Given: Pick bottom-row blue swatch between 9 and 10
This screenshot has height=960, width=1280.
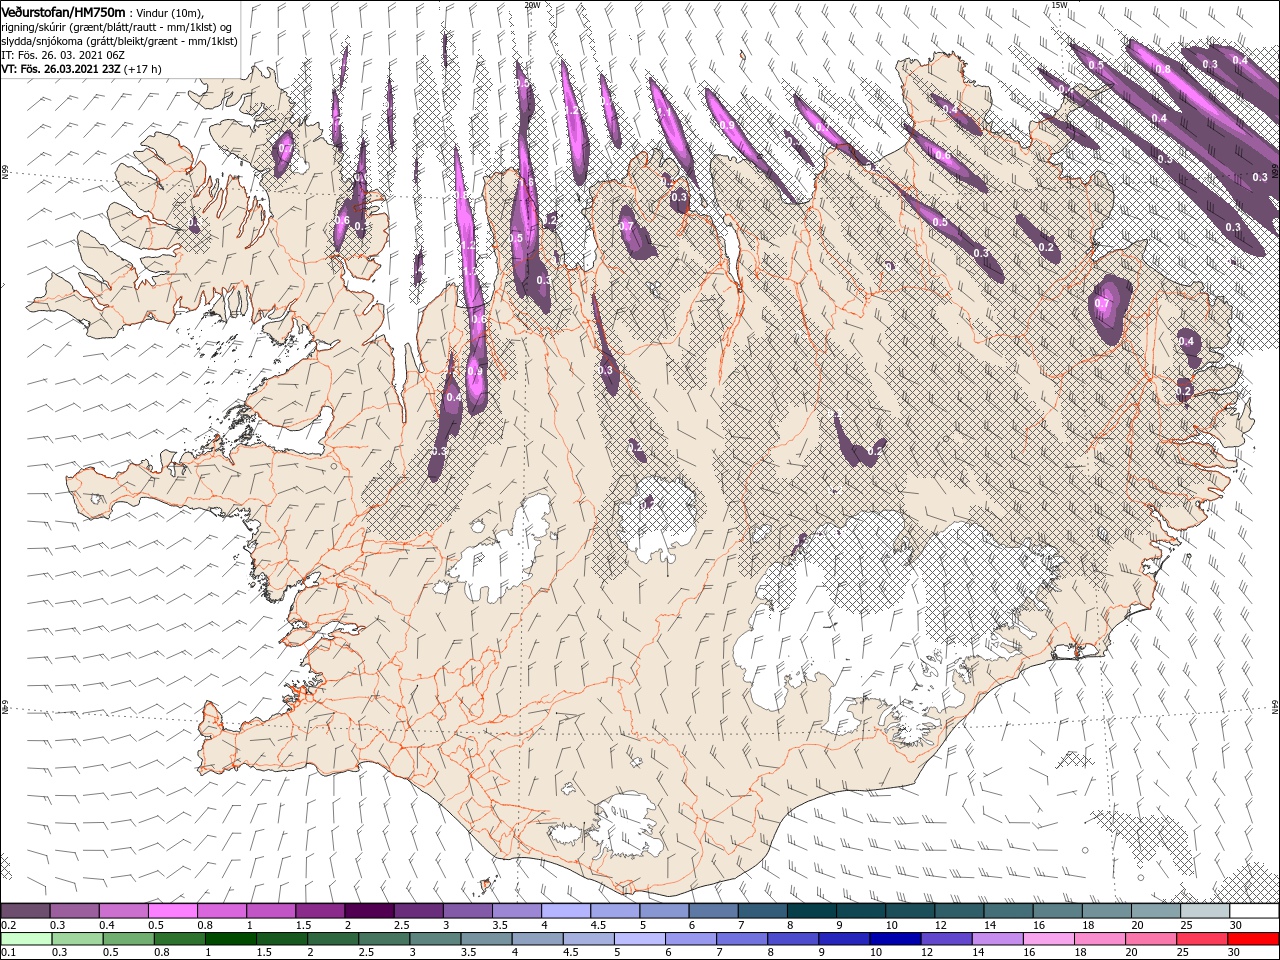Looking at the screenshot, I should pos(844,939).
